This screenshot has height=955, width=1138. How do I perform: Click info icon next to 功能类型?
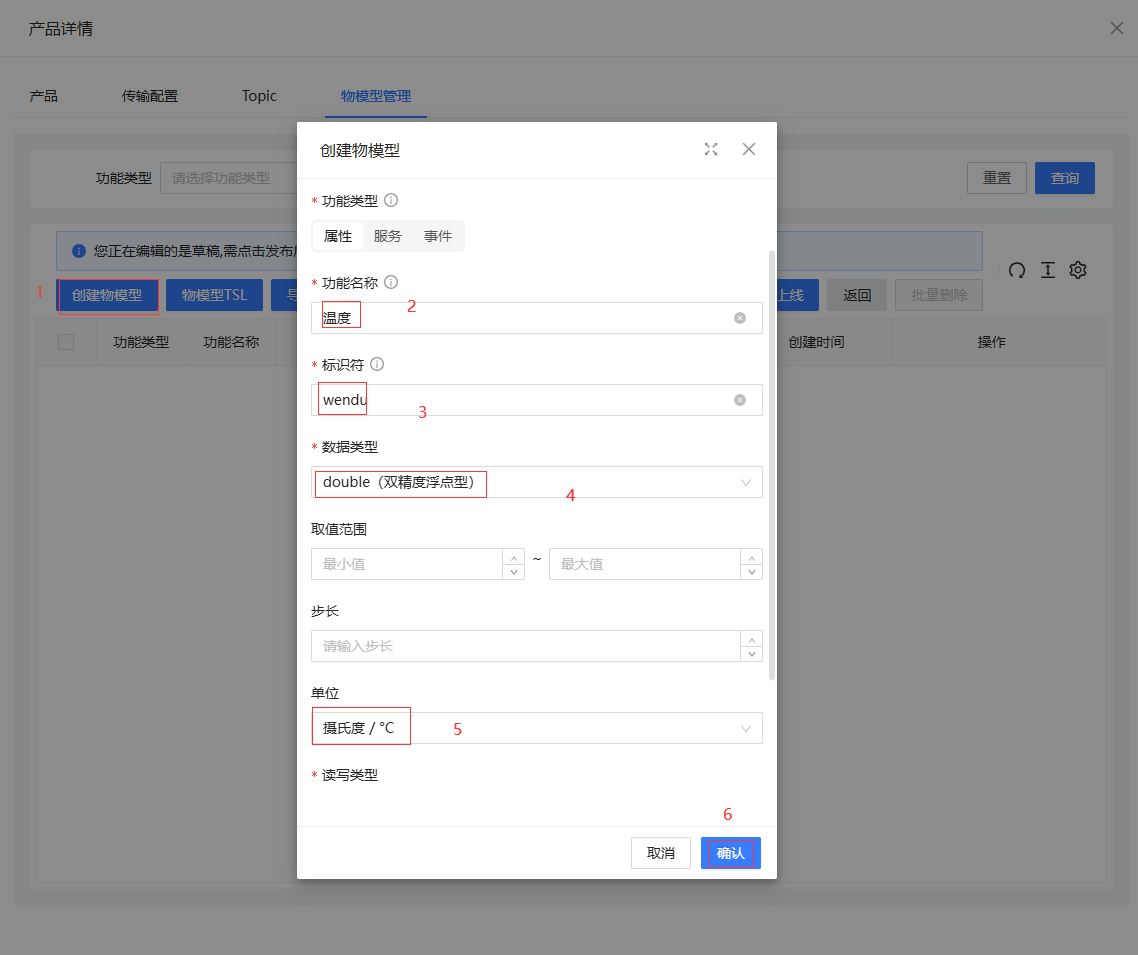tap(391, 200)
